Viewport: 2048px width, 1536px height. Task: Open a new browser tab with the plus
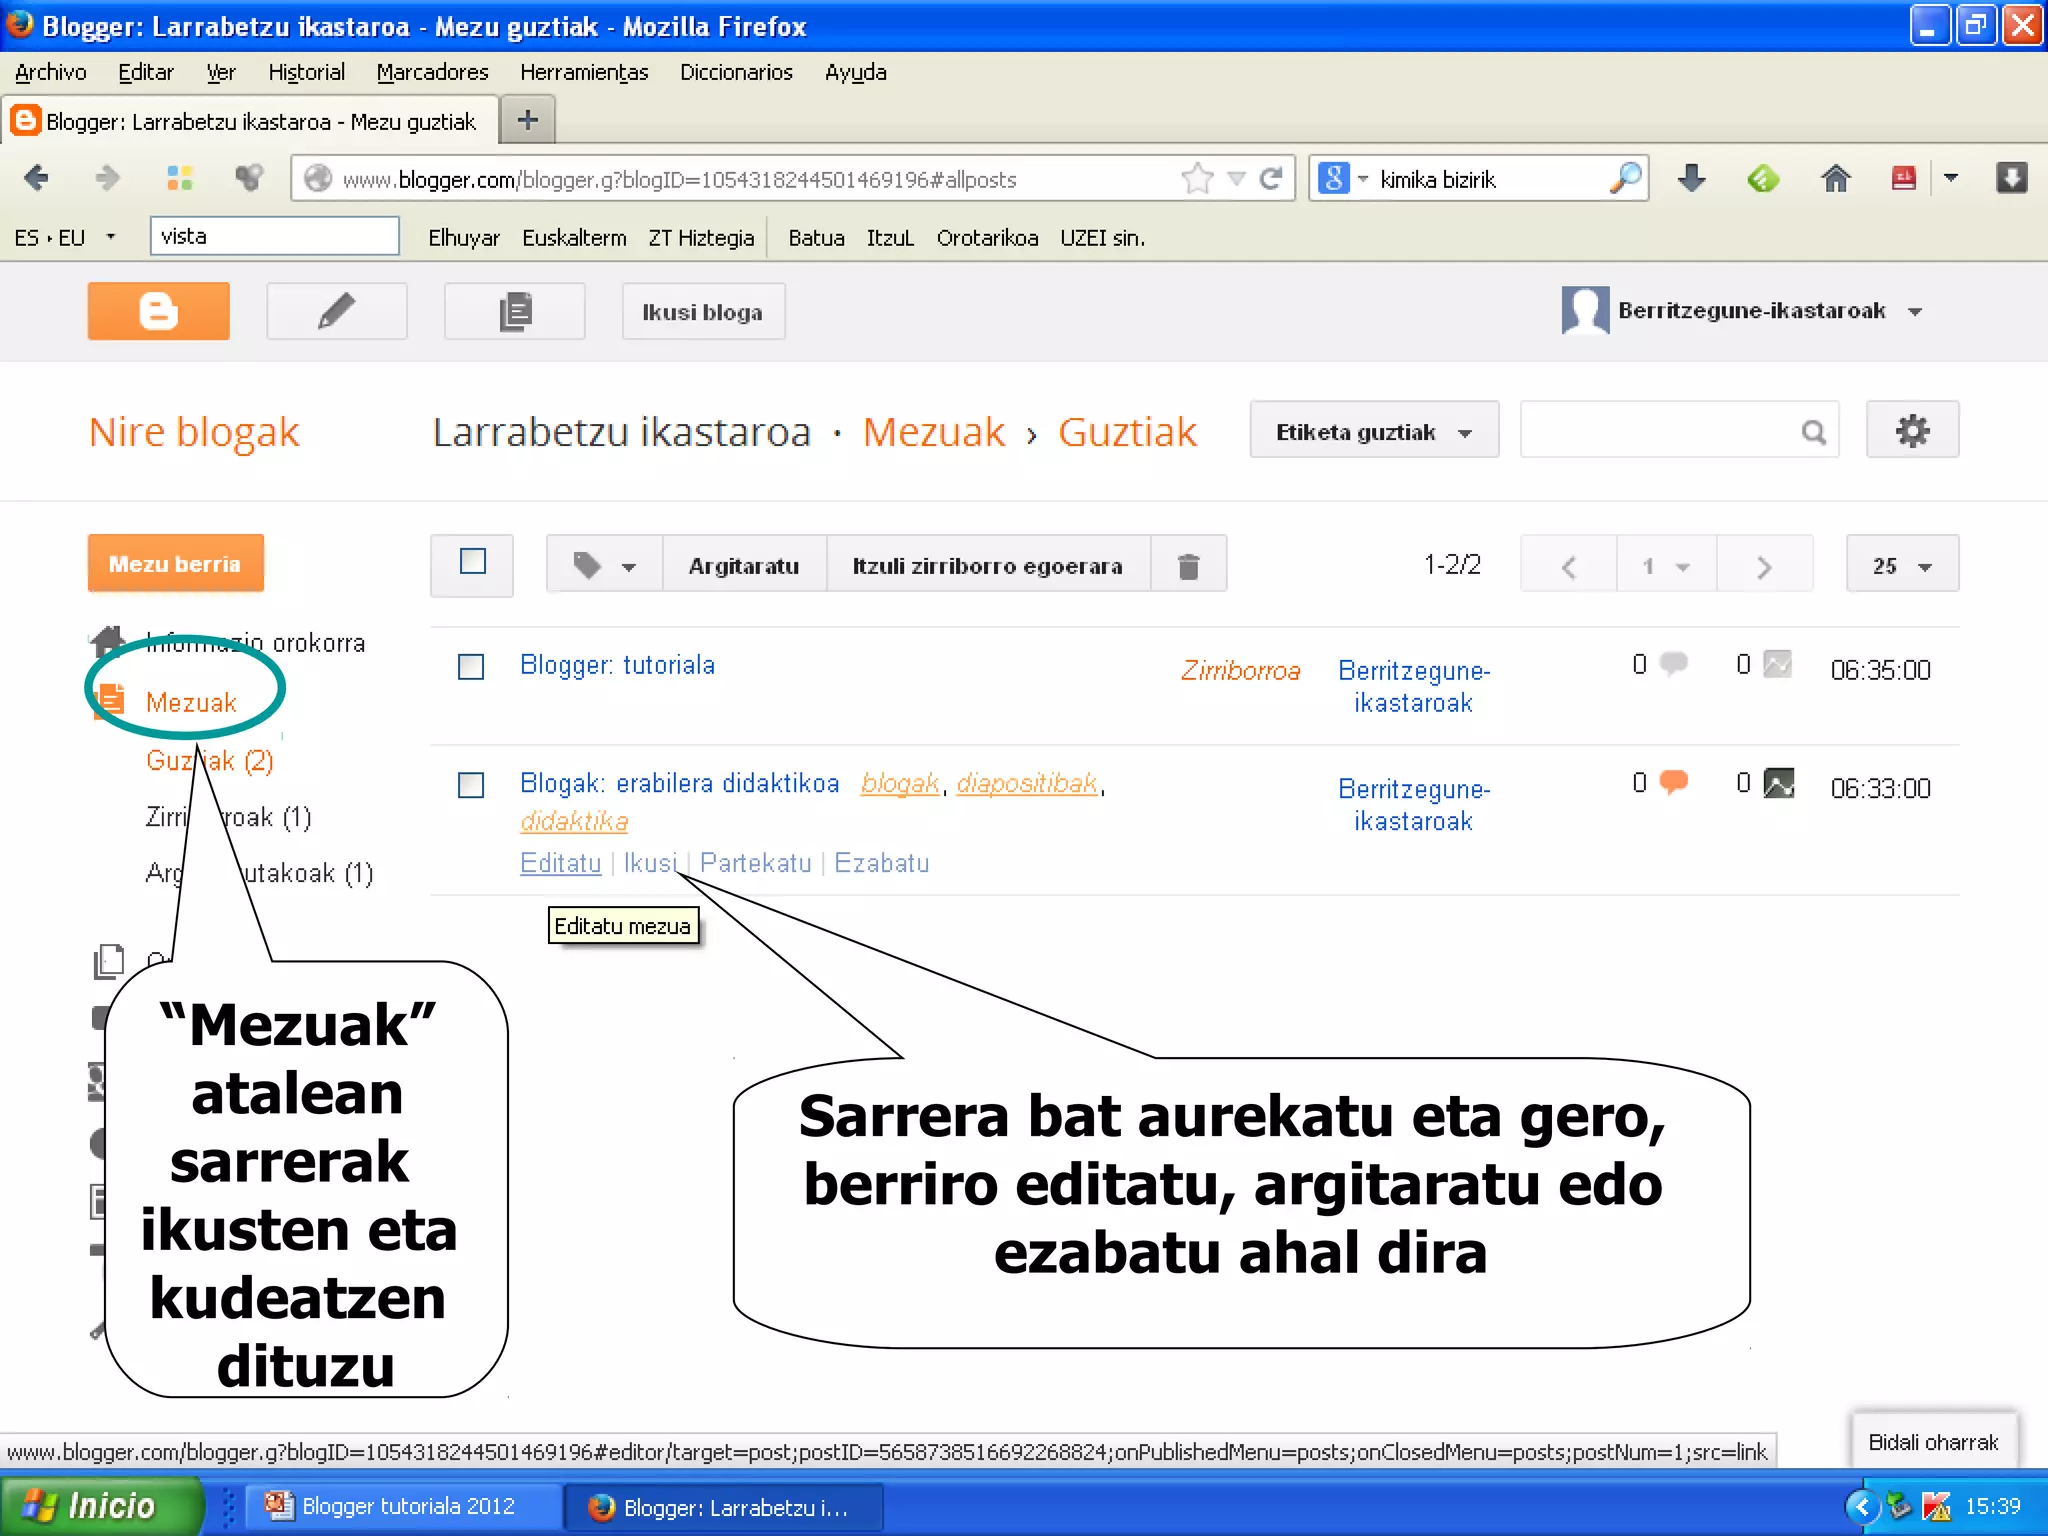point(527,120)
